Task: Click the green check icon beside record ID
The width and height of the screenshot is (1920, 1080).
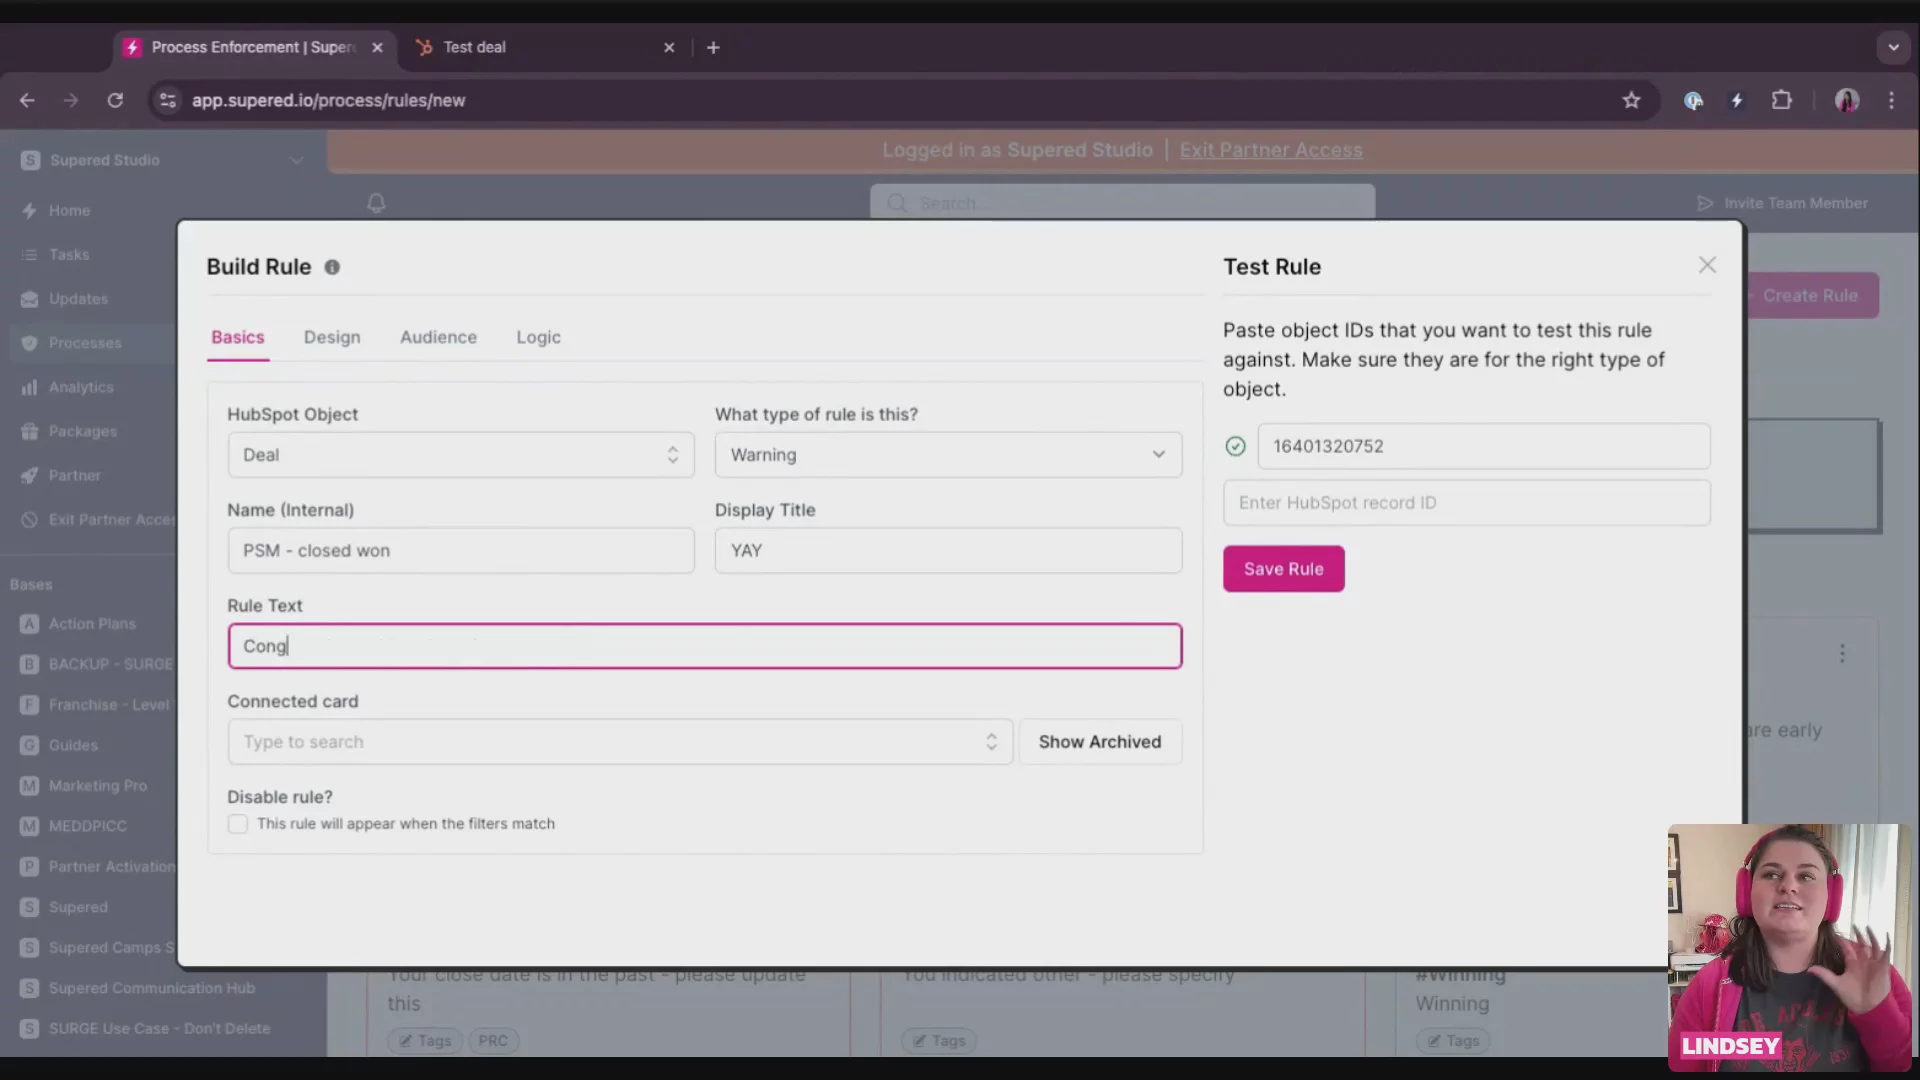Action: point(1235,446)
